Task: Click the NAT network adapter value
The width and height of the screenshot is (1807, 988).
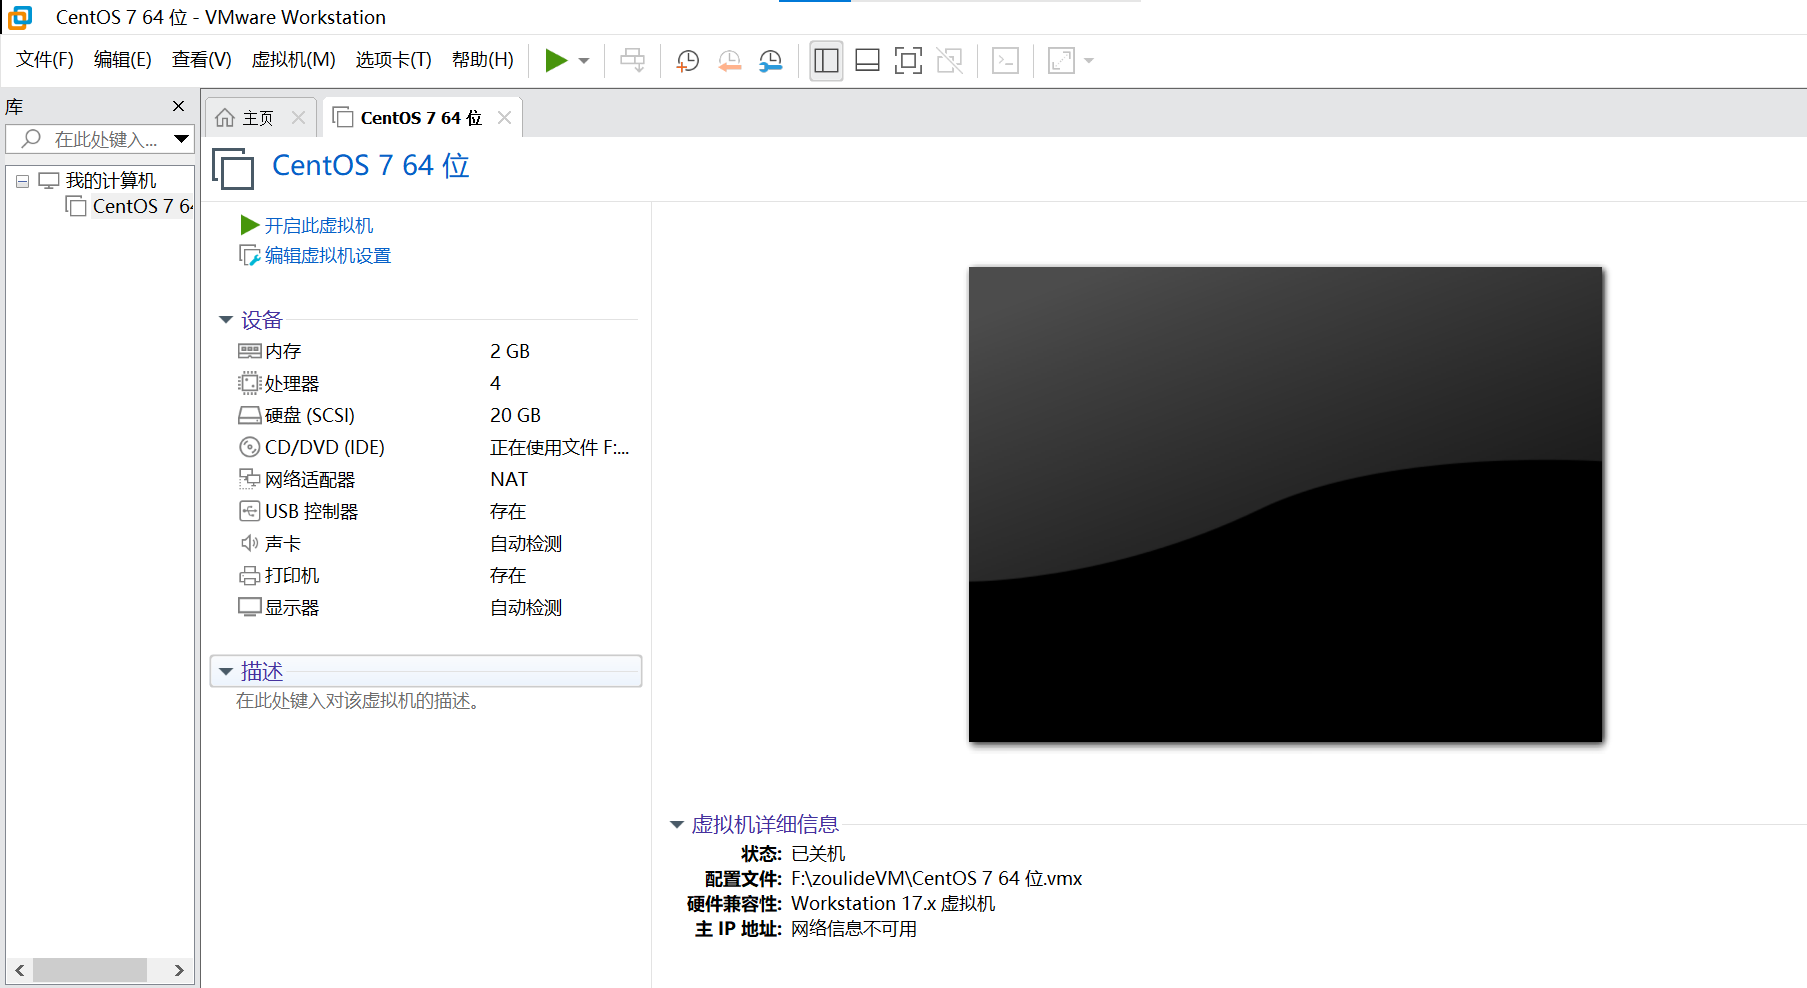Action: (x=509, y=479)
